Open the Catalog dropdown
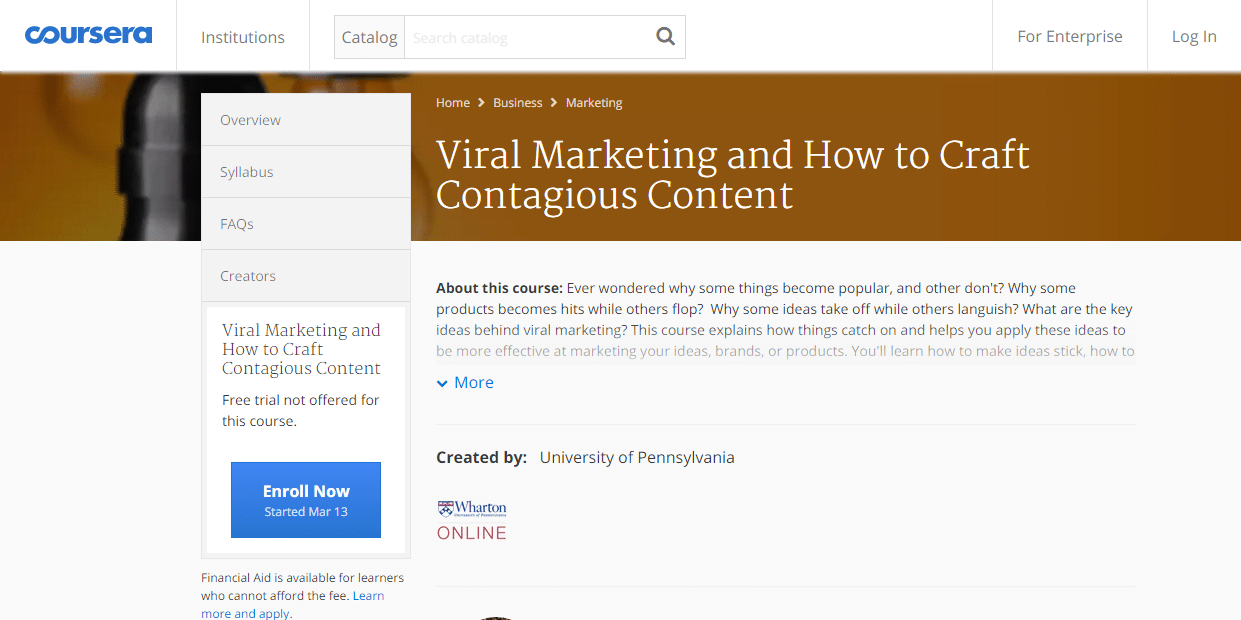This screenshot has height=620, width=1241. 369,37
